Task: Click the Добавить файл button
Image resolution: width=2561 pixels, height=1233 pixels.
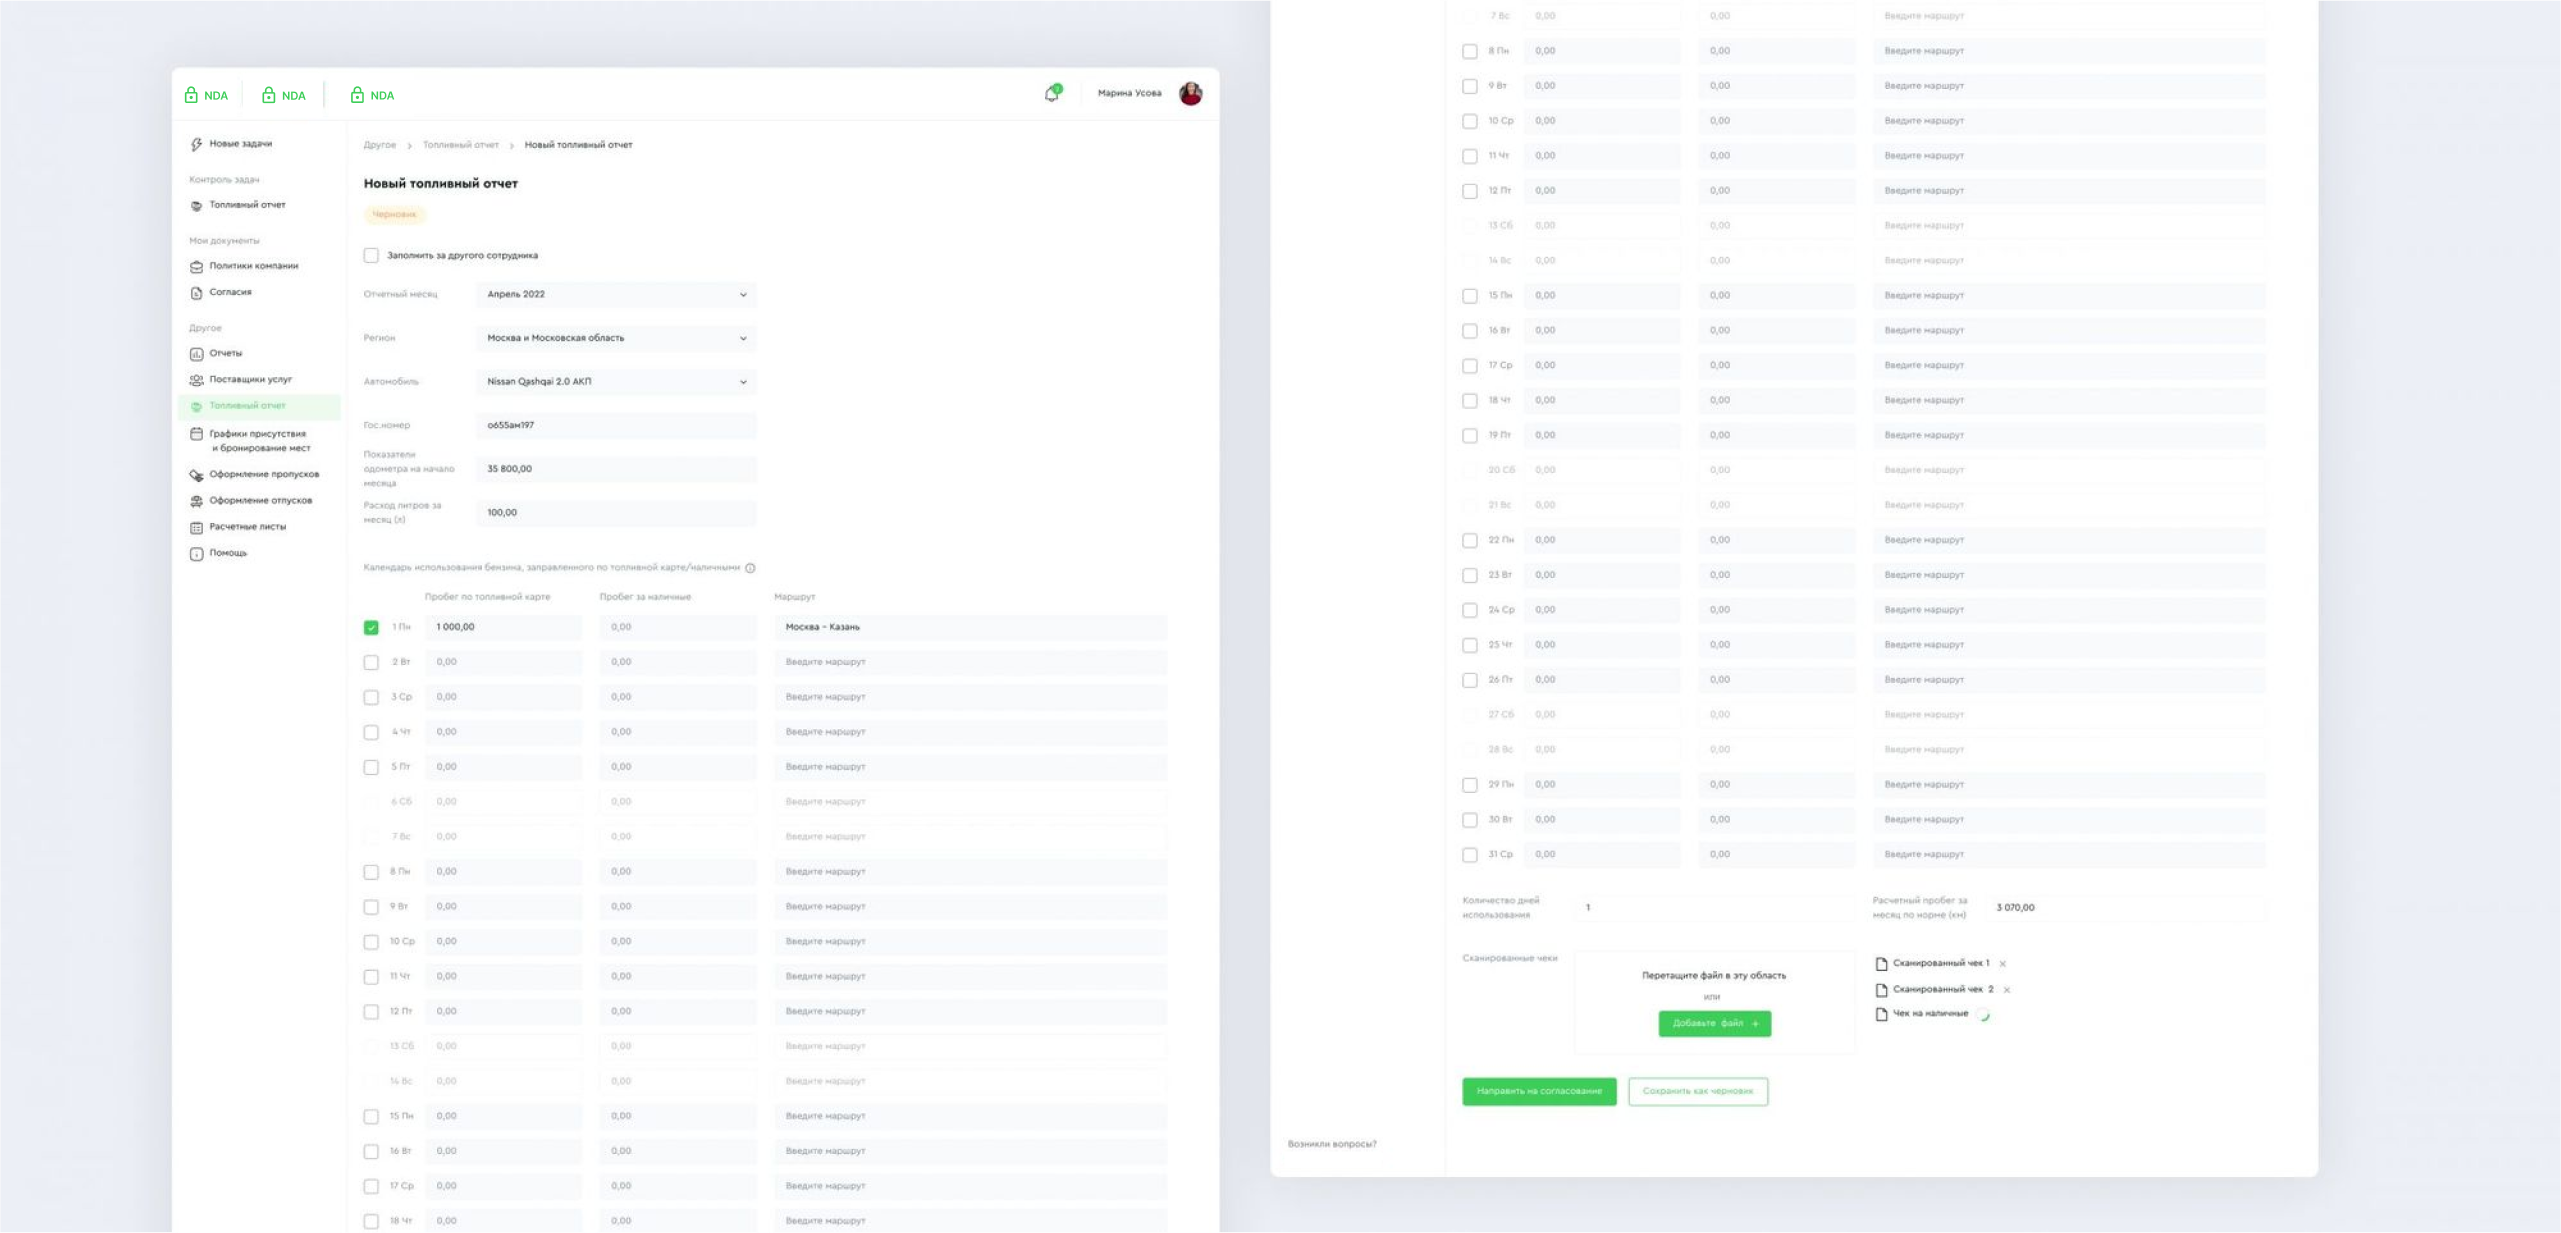Action: [1712, 1024]
